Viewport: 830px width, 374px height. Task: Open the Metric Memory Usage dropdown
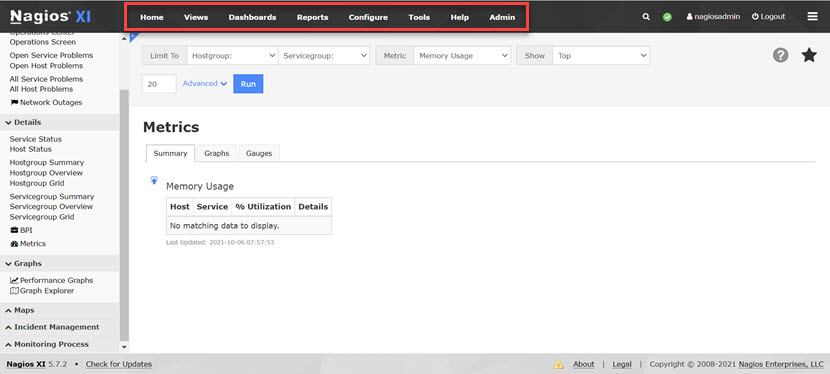(x=462, y=56)
